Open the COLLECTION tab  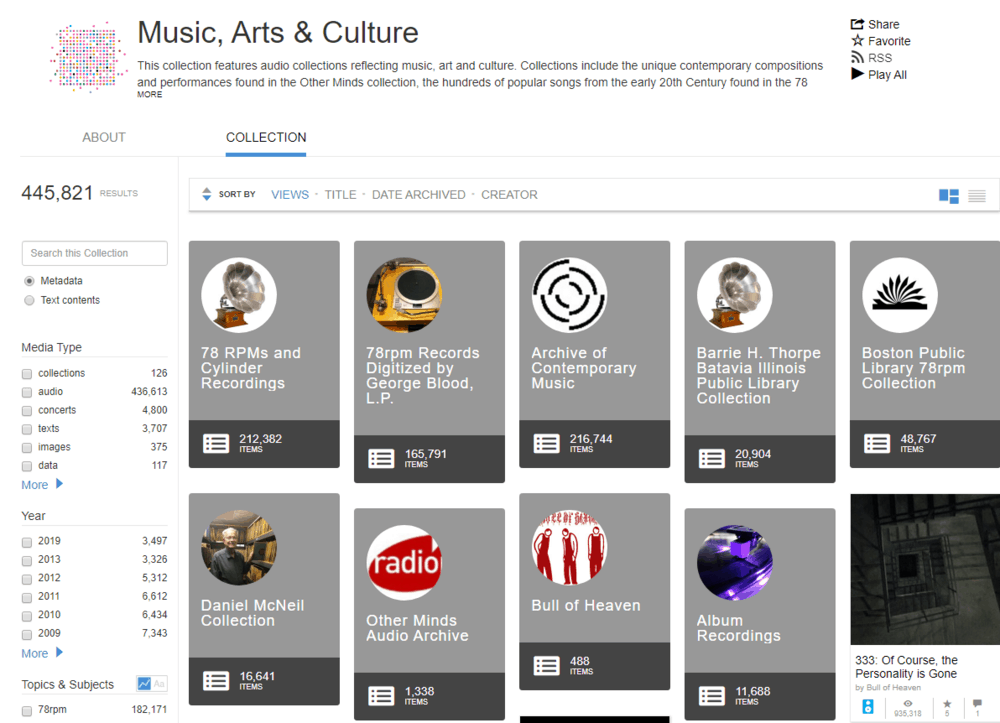click(266, 137)
